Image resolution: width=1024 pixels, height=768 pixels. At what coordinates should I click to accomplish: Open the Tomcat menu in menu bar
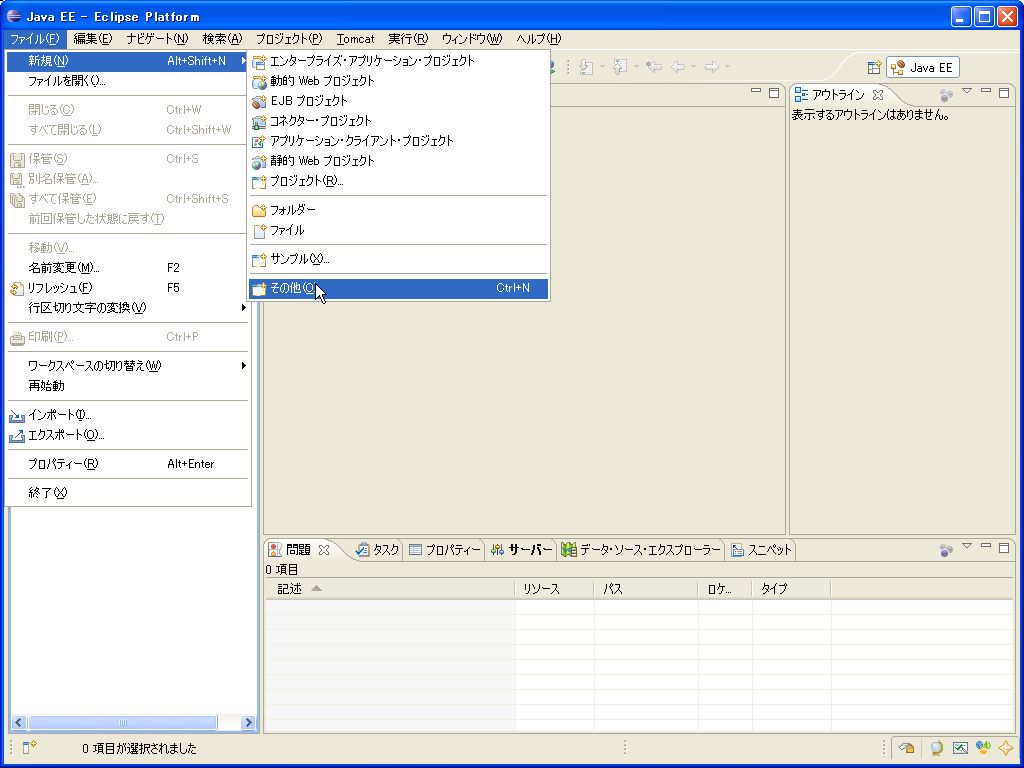(355, 39)
